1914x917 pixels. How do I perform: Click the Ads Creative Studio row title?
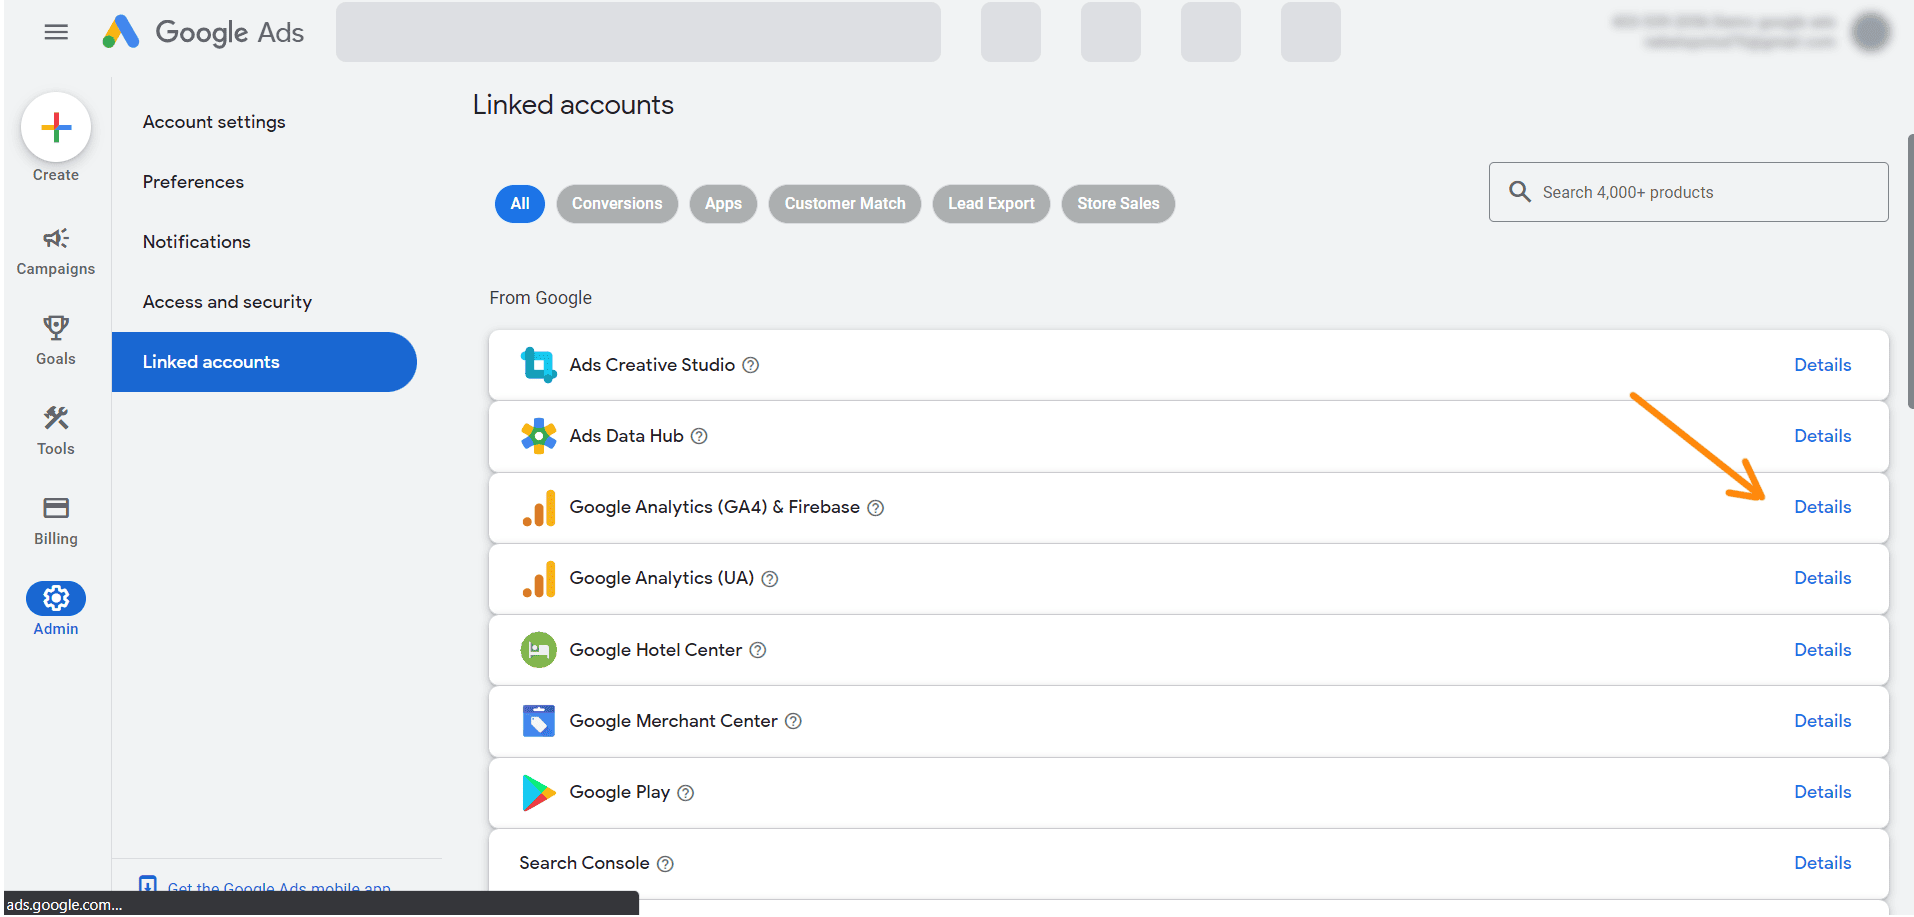point(652,365)
